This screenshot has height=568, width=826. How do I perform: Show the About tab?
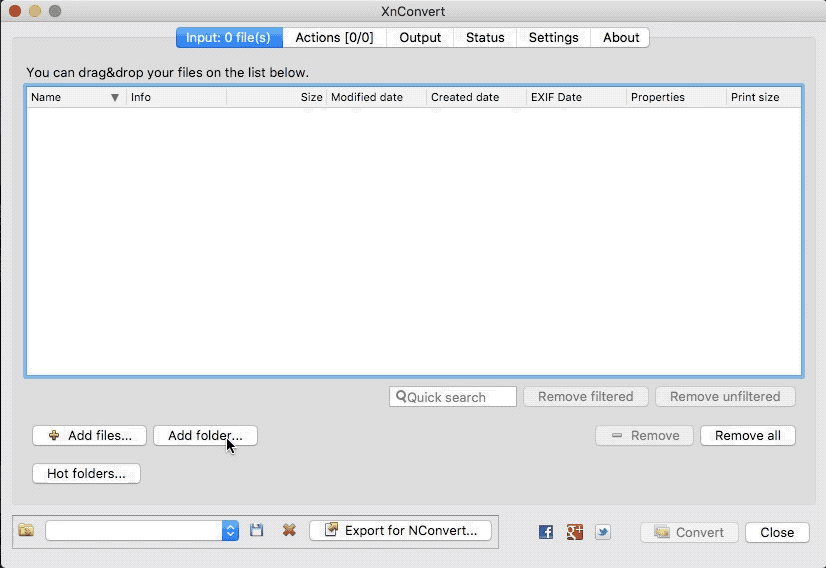621,37
